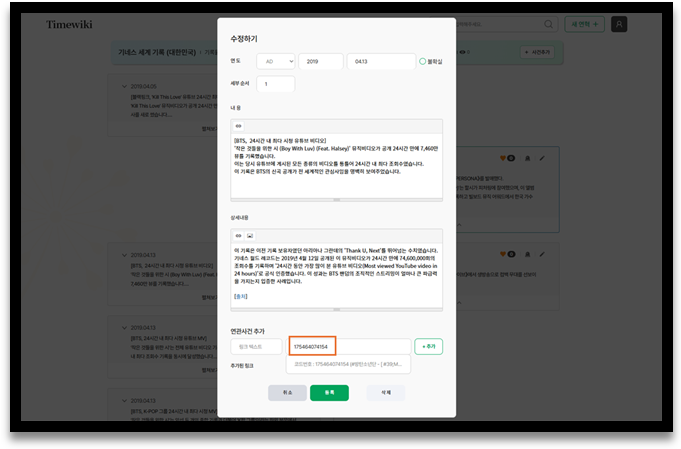681x449 pixels.
Task: Open the user profile icon in header
Action: click(x=620, y=24)
